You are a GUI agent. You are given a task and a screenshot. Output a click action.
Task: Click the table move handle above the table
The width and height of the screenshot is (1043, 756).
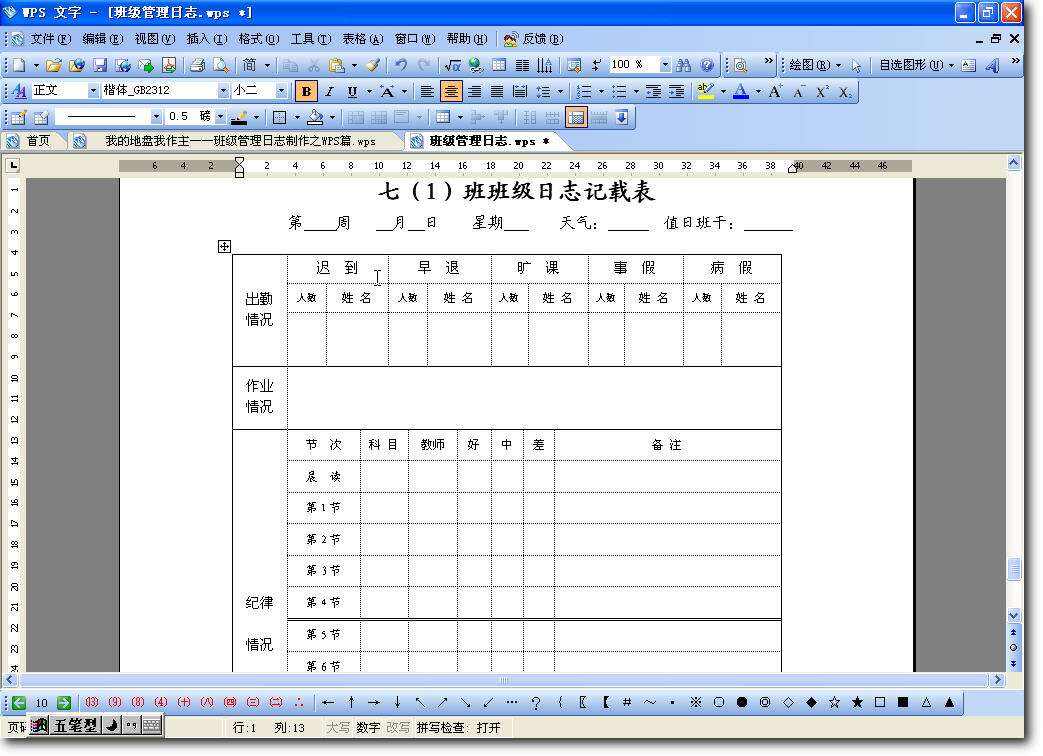pos(225,246)
